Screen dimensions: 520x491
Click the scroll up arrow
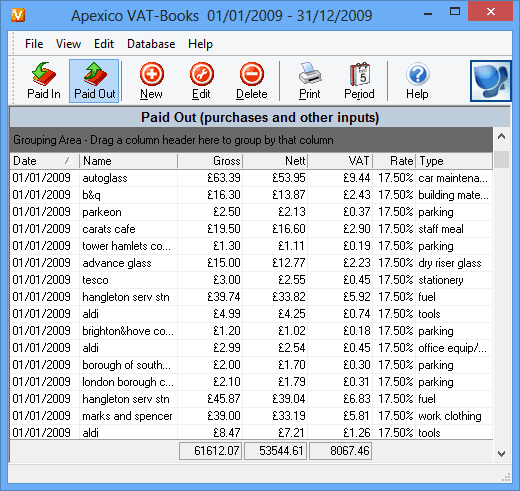click(x=501, y=136)
